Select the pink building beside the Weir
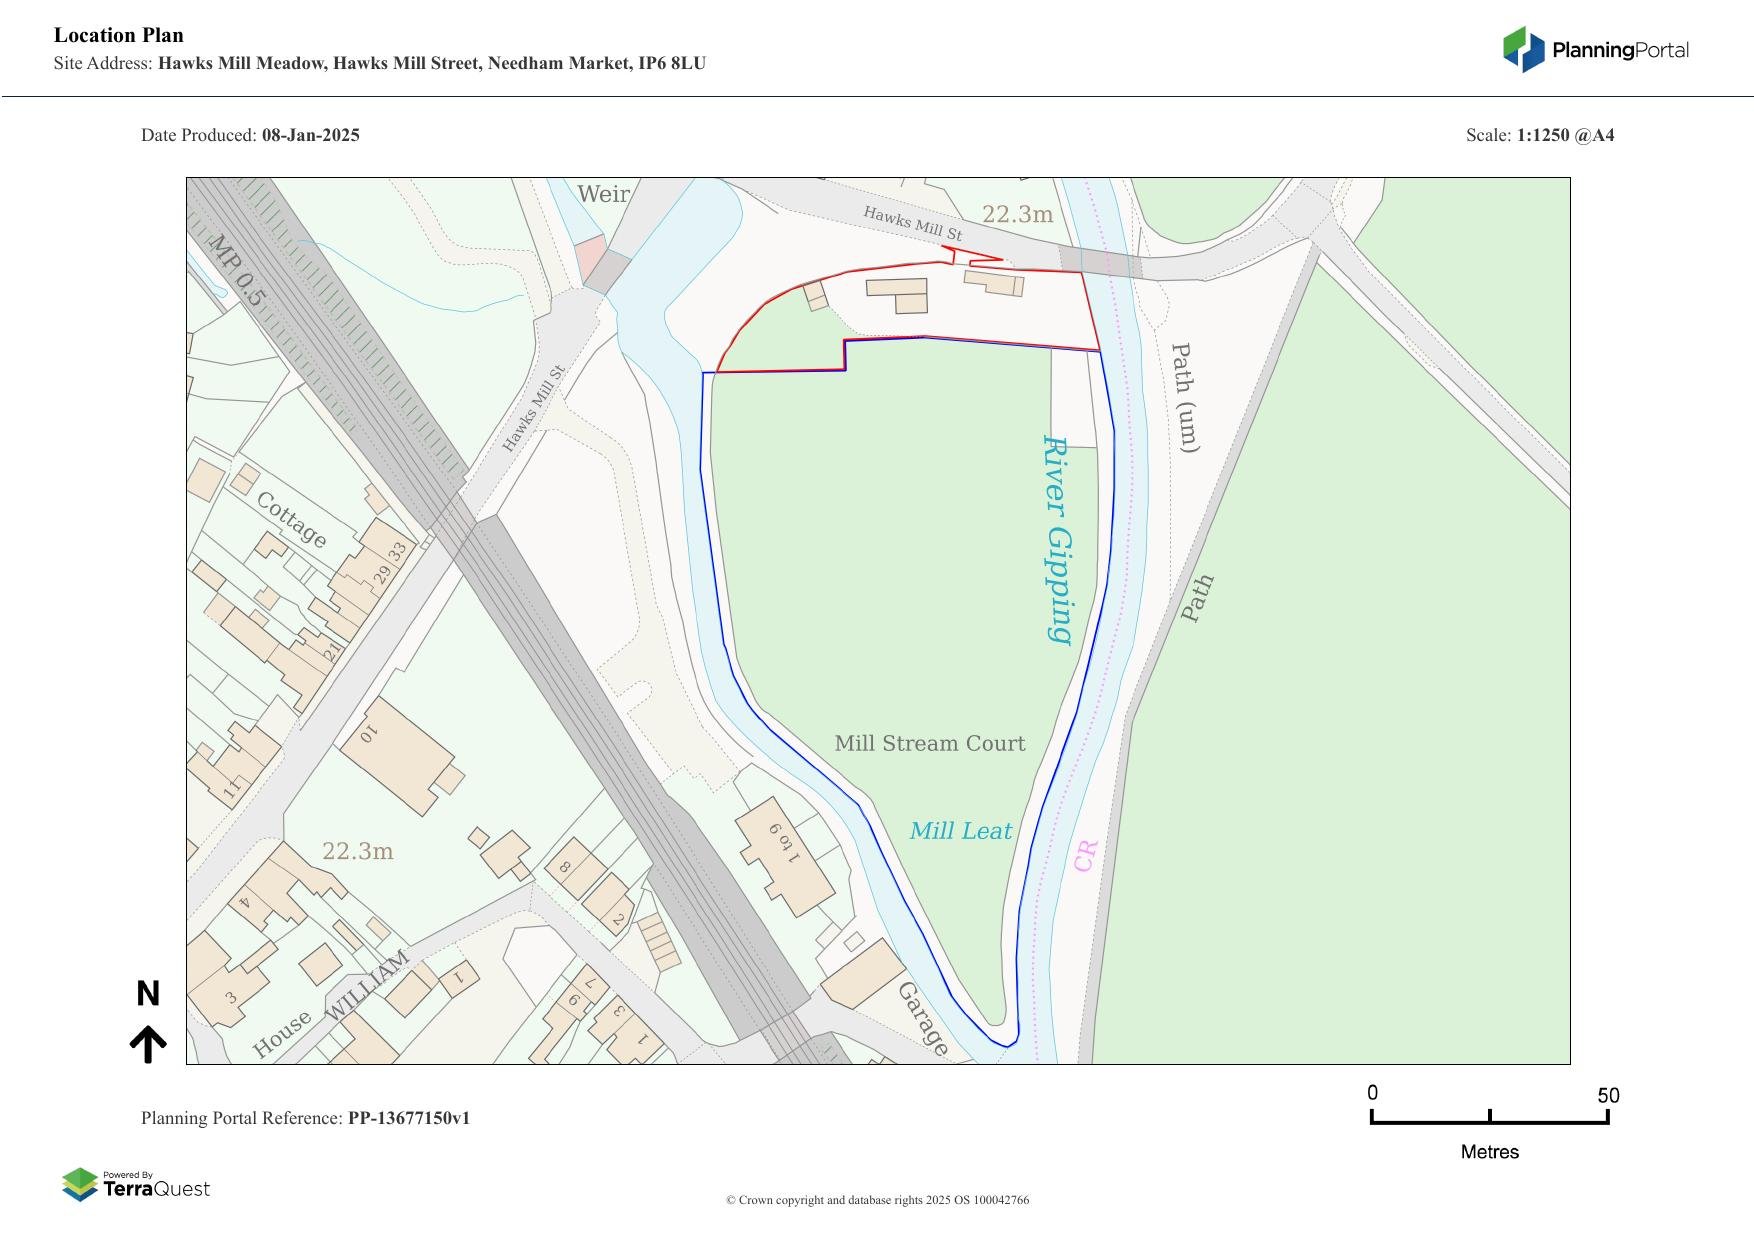This screenshot has width=1754, height=1241. pyautogui.click(x=590, y=258)
